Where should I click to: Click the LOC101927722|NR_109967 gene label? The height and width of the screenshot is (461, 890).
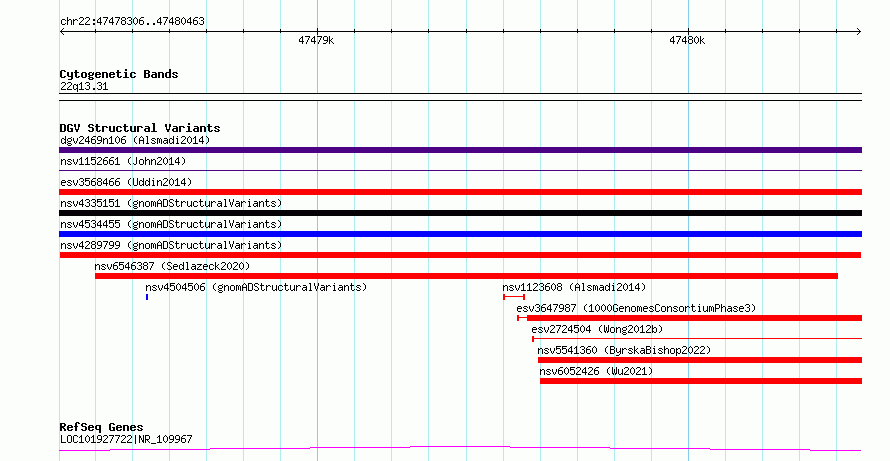tap(126, 439)
